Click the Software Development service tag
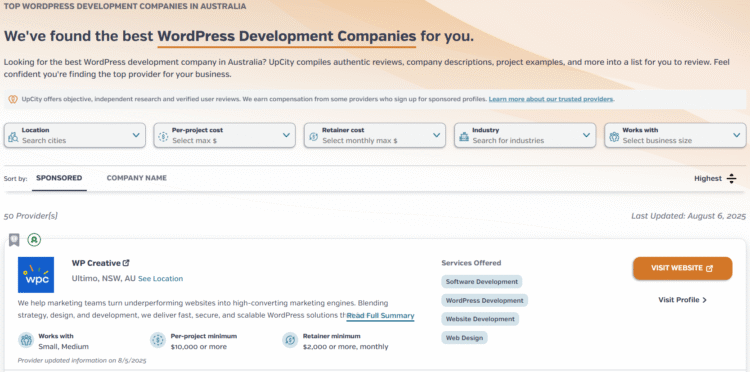 click(x=482, y=282)
